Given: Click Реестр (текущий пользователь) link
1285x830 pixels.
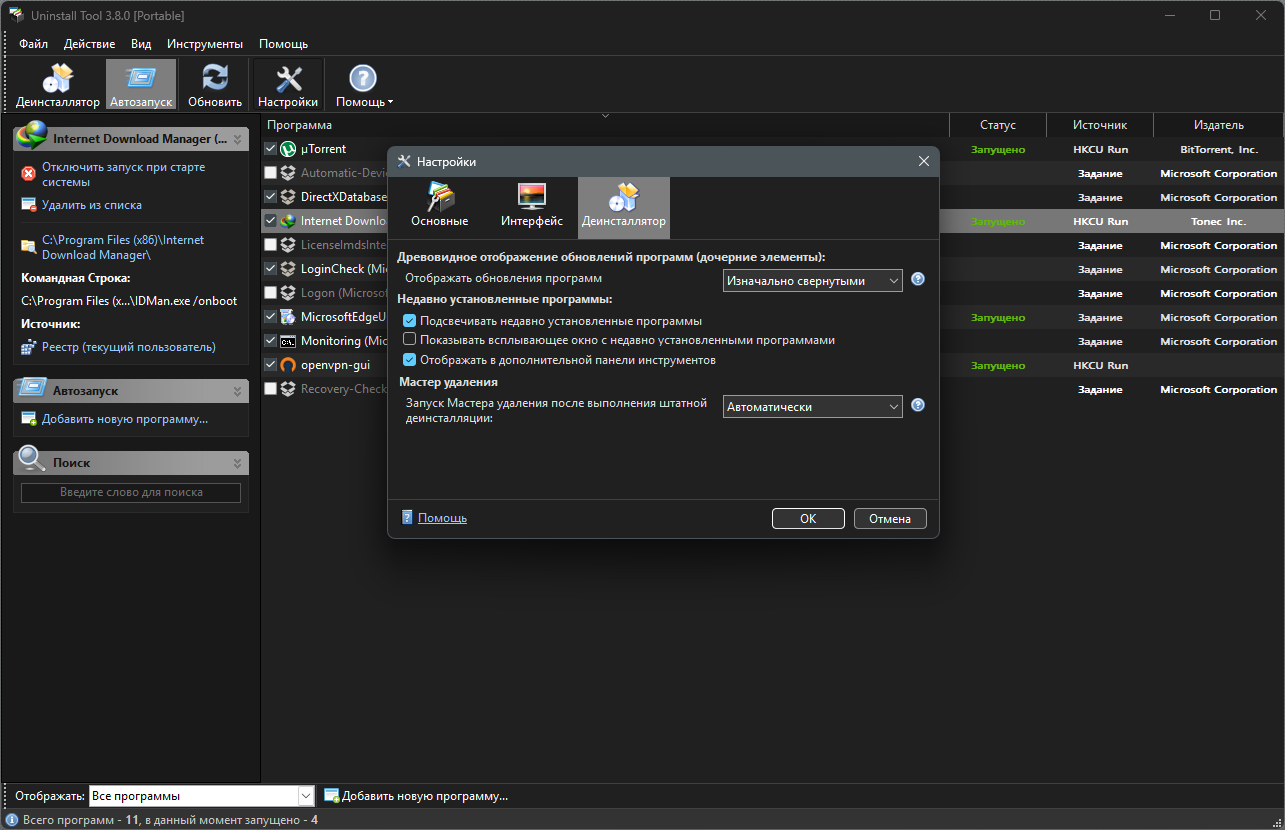Looking at the screenshot, I should (x=128, y=347).
